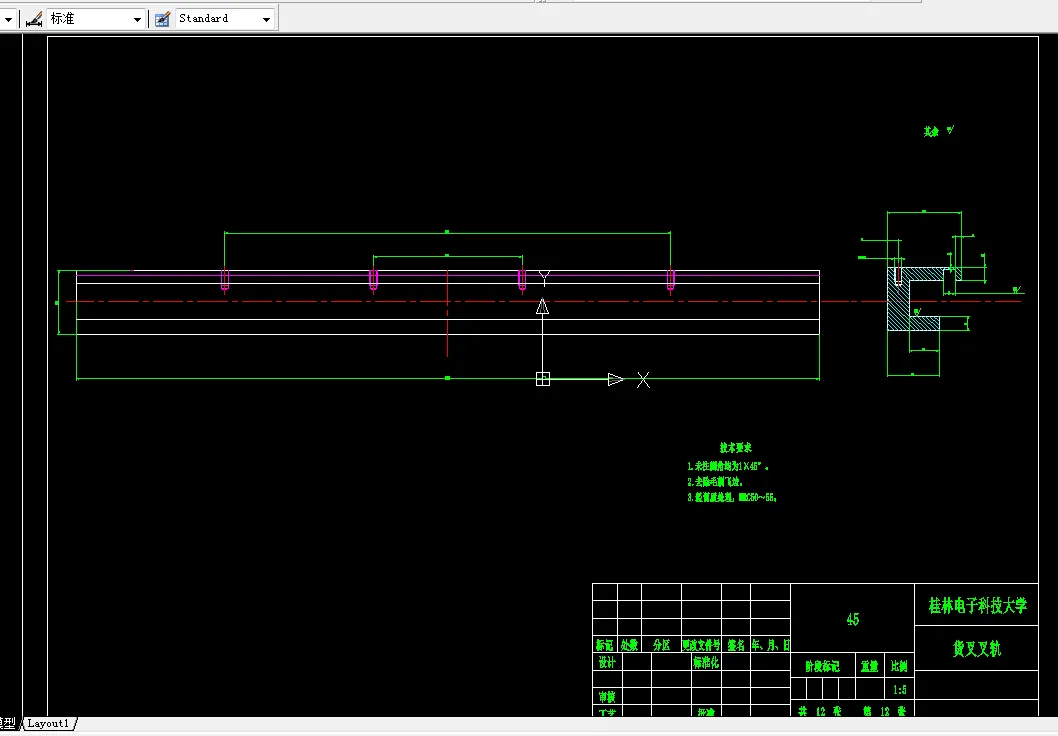Select the scale value 1:5
The width and height of the screenshot is (1058, 736).
(x=899, y=689)
